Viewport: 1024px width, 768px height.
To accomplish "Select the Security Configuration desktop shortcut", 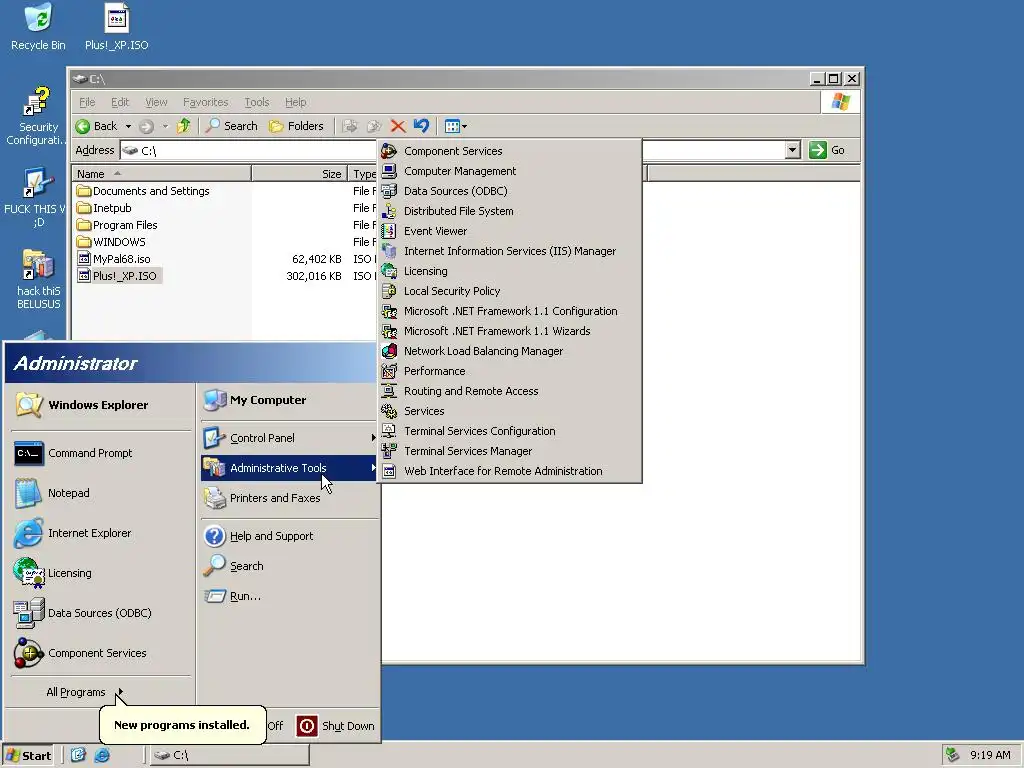I will point(38,116).
